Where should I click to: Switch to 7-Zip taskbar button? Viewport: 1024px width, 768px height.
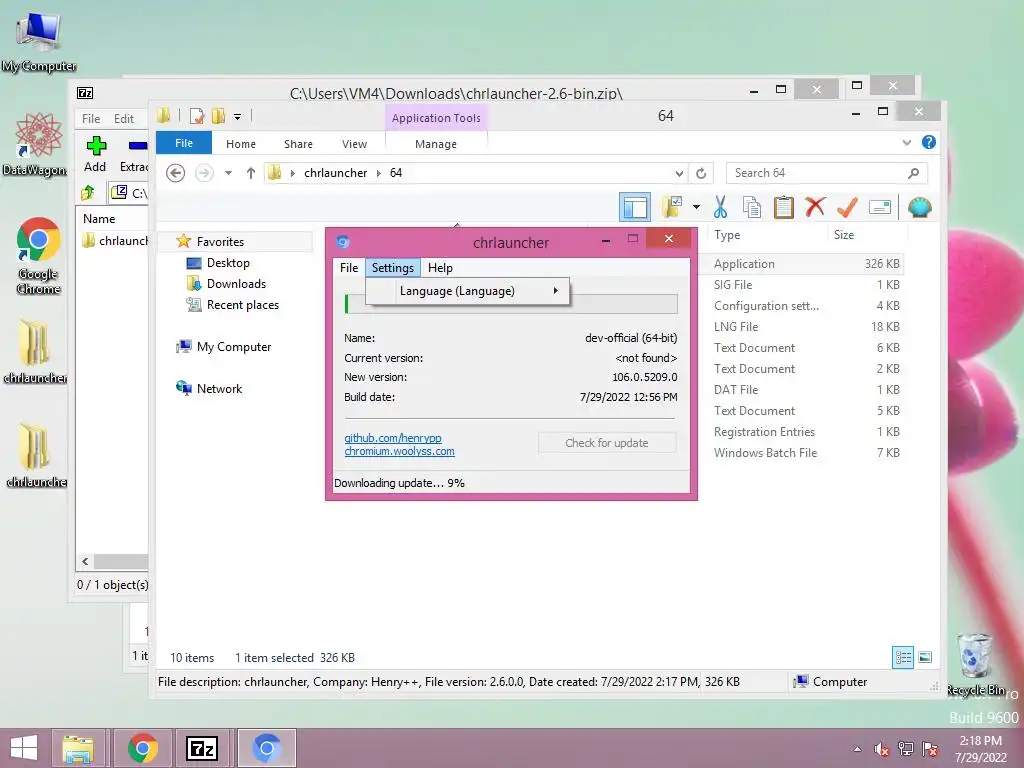202,748
